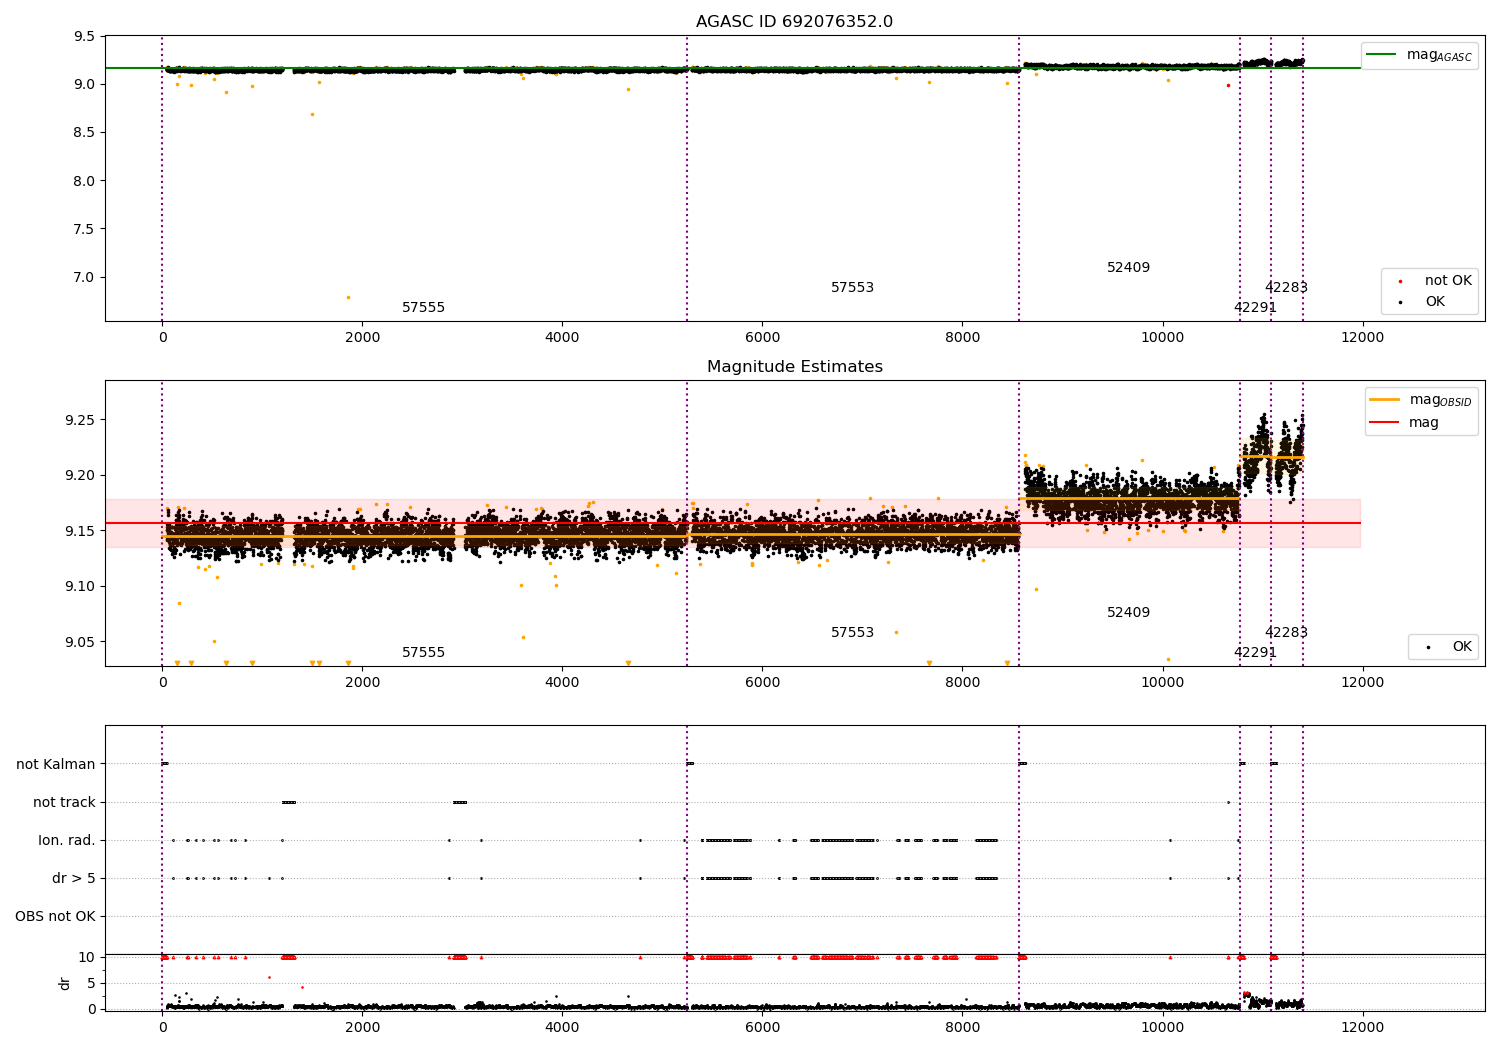The image size is (1500, 1050).
Task: Select the orange mag OBSID legend entry
Action: [1420, 400]
